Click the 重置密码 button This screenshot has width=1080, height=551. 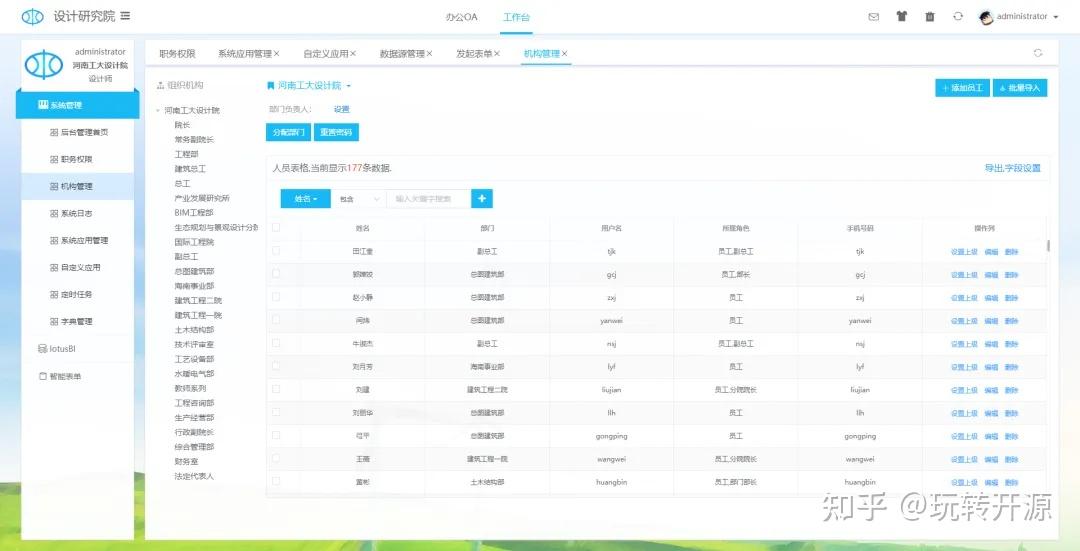click(x=335, y=132)
